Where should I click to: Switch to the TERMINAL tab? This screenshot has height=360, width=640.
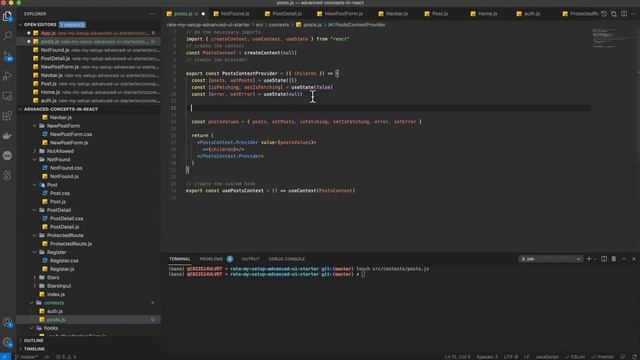click(x=180, y=259)
